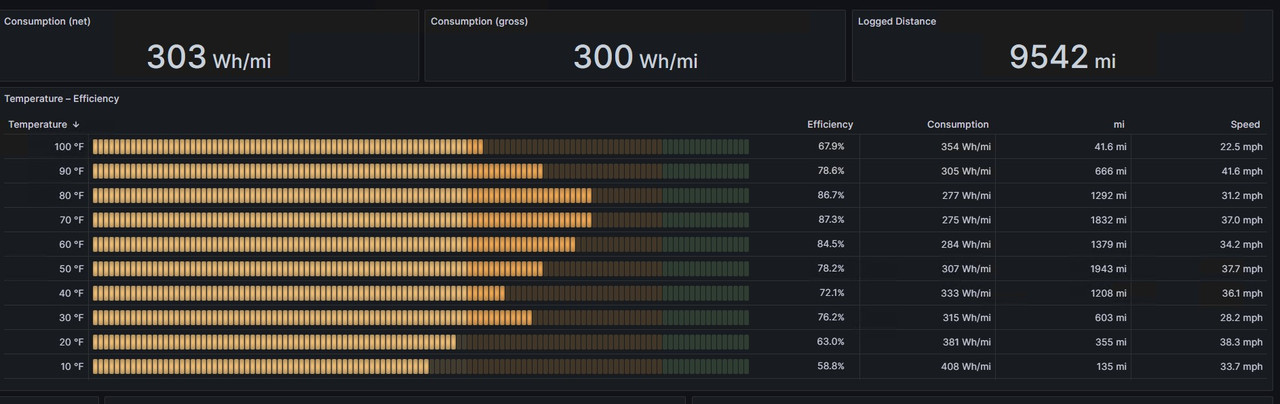Click the 87.3% efficiency value
The image size is (1280, 404).
tap(831, 220)
